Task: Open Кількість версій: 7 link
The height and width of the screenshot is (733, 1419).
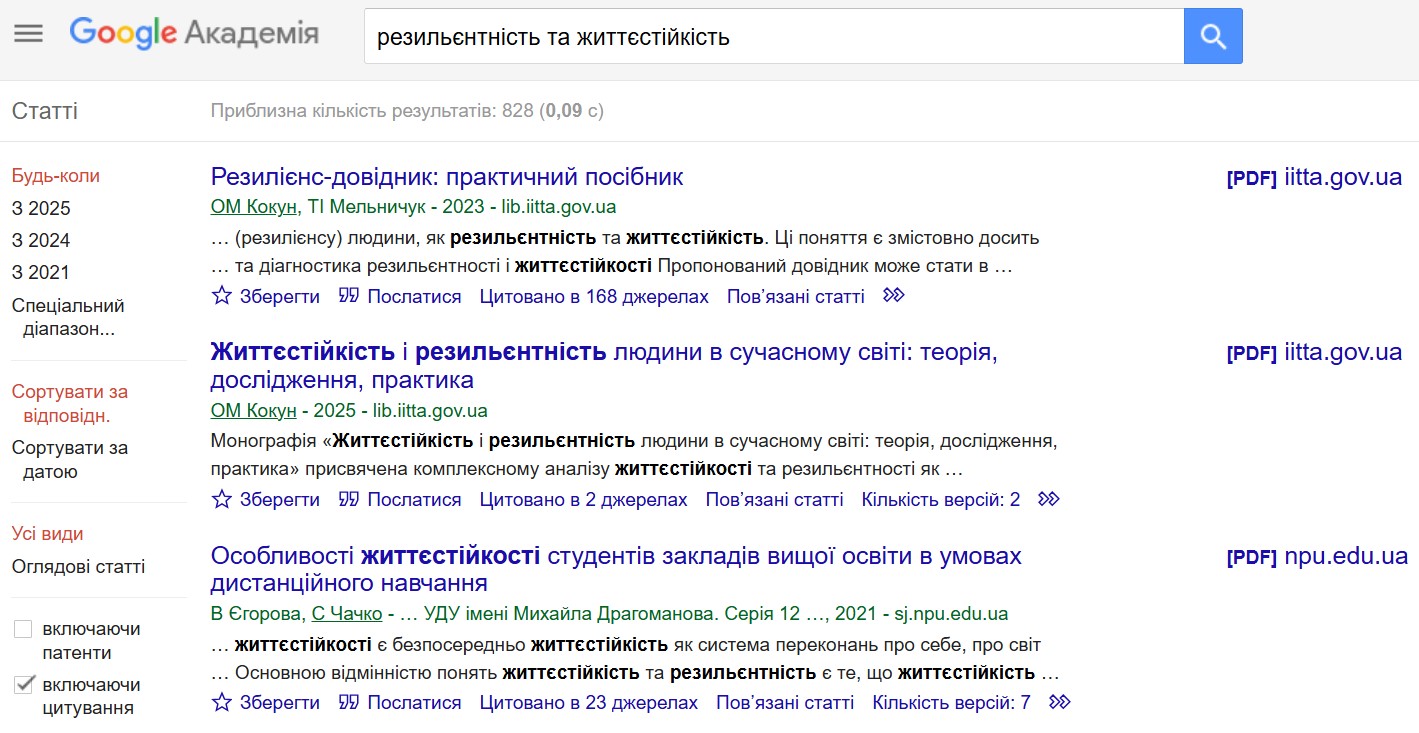Action: click(952, 703)
